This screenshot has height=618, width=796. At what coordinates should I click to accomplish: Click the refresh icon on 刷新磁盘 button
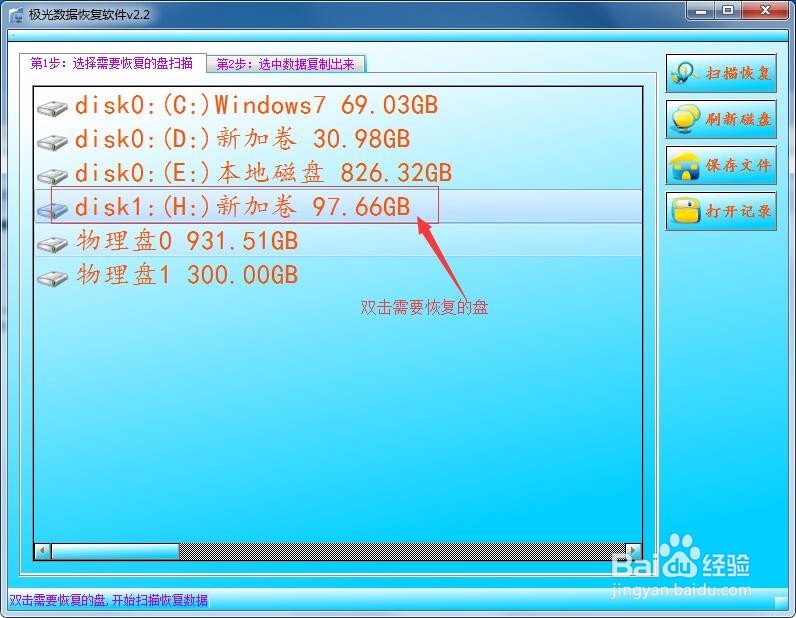[685, 119]
